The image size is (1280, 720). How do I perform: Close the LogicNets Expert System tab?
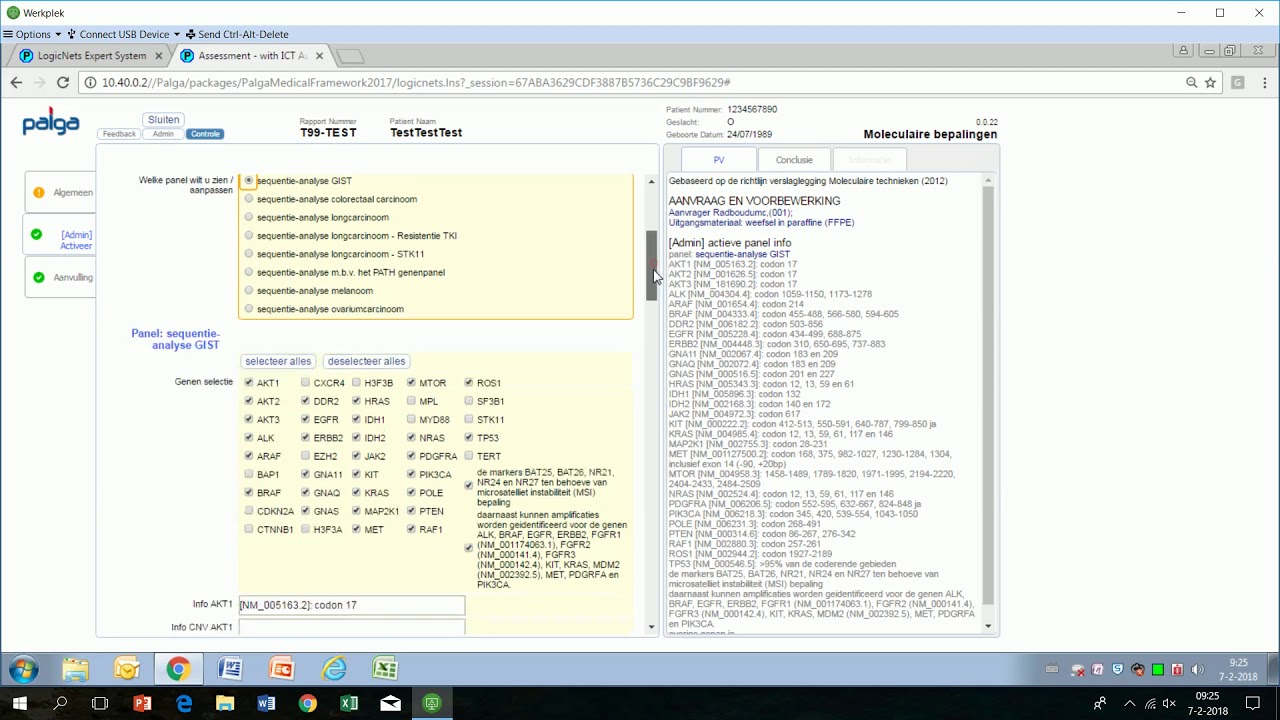point(158,56)
